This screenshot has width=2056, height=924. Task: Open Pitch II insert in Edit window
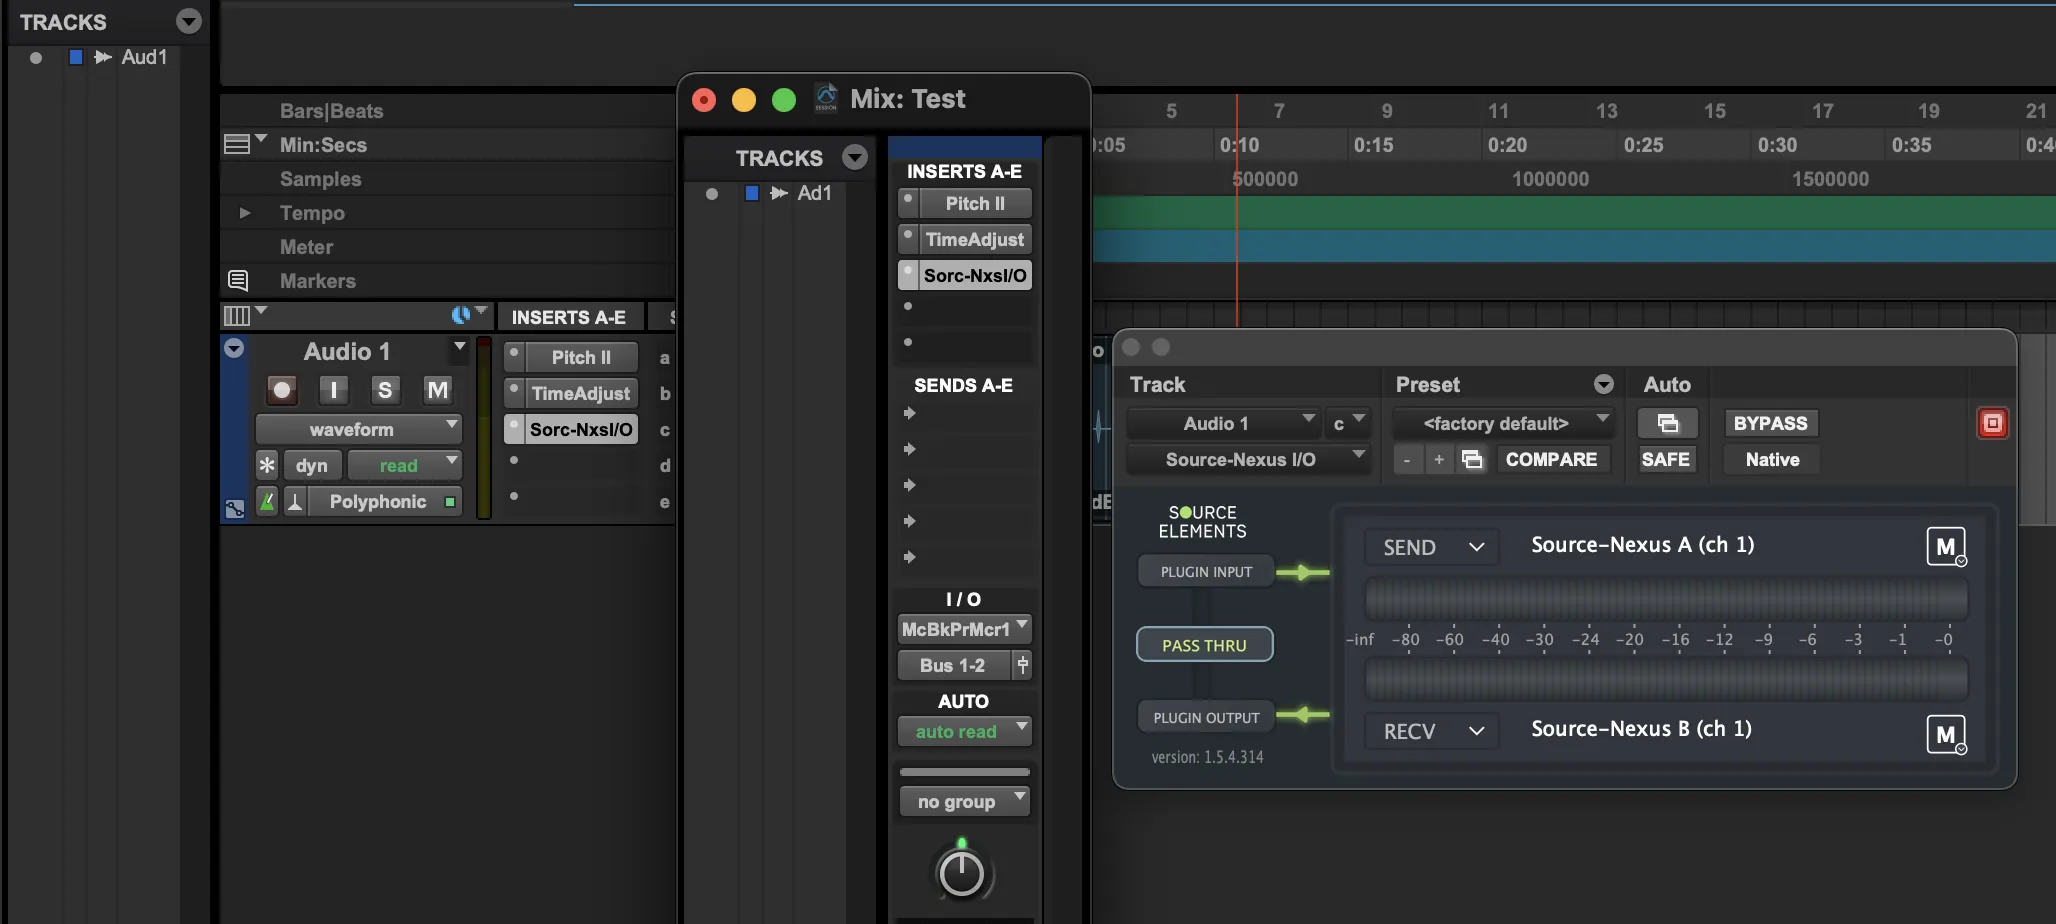pos(581,357)
